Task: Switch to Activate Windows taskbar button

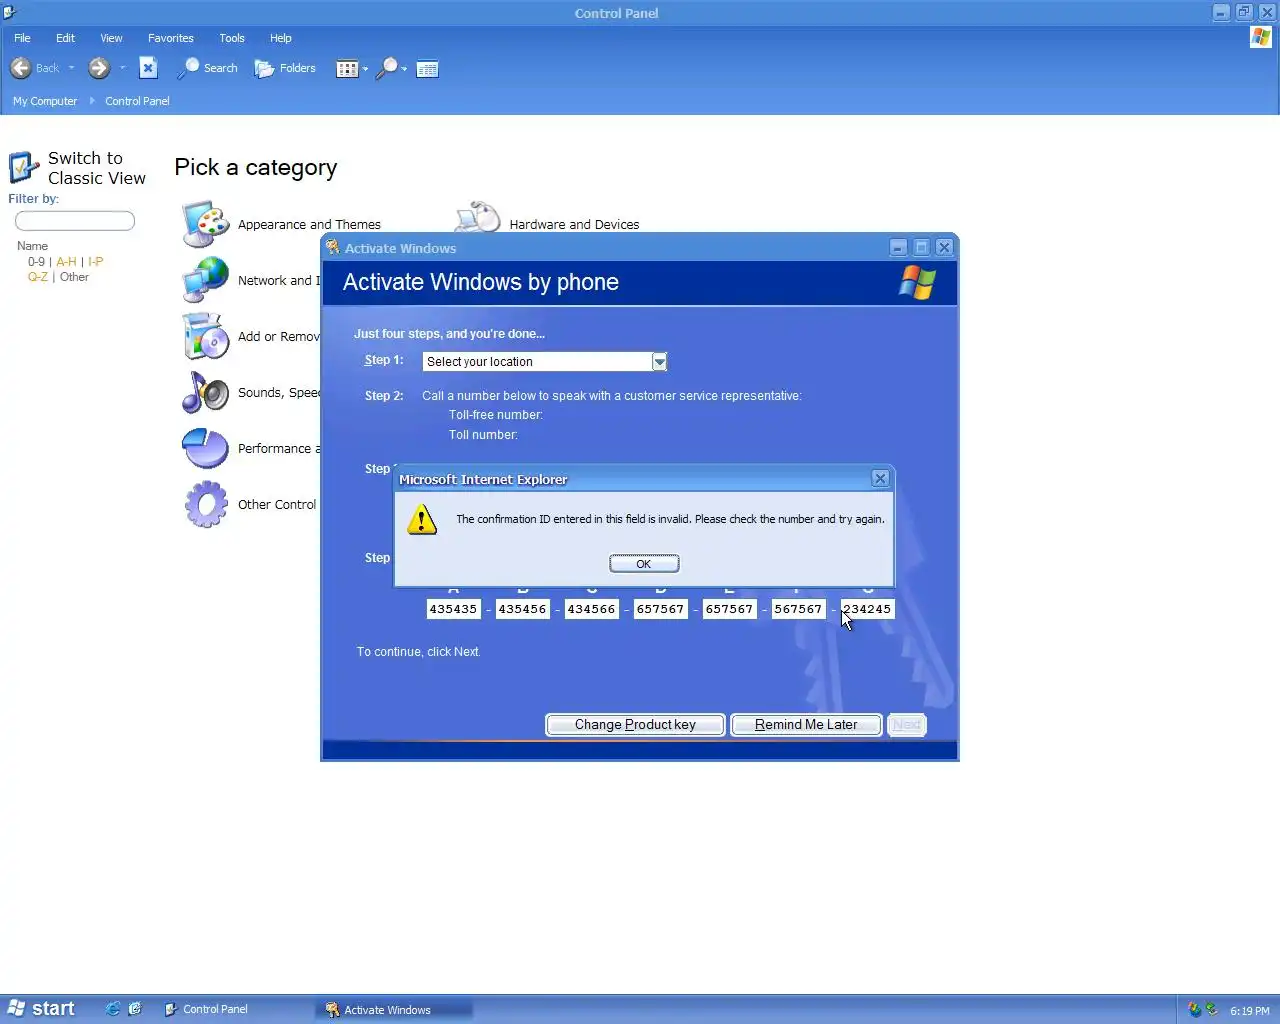Action: click(395, 1010)
